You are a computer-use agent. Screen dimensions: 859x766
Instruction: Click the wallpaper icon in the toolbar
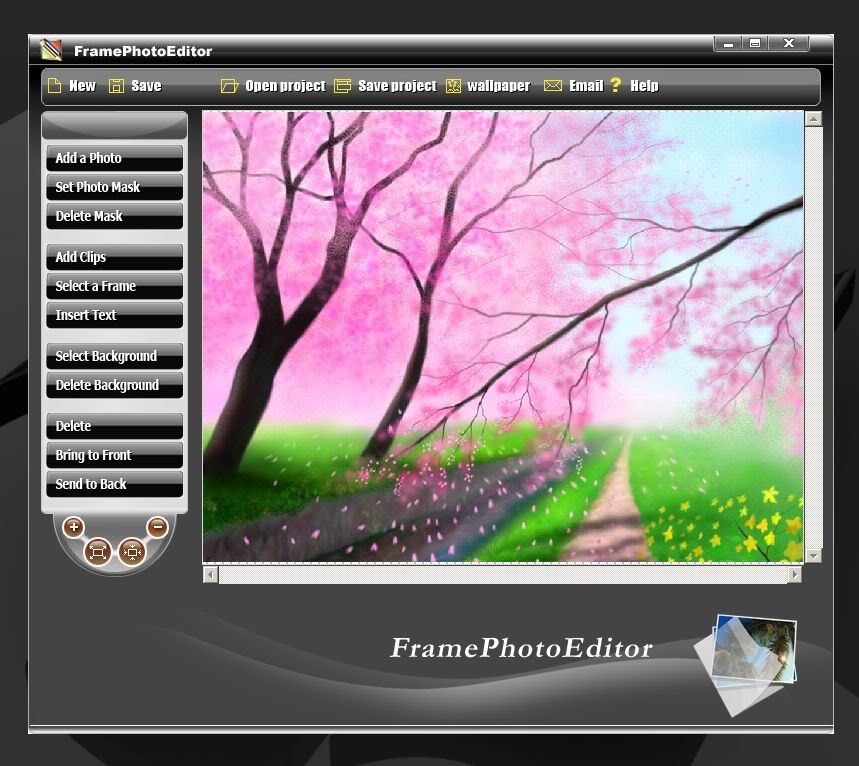tap(455, 86)
